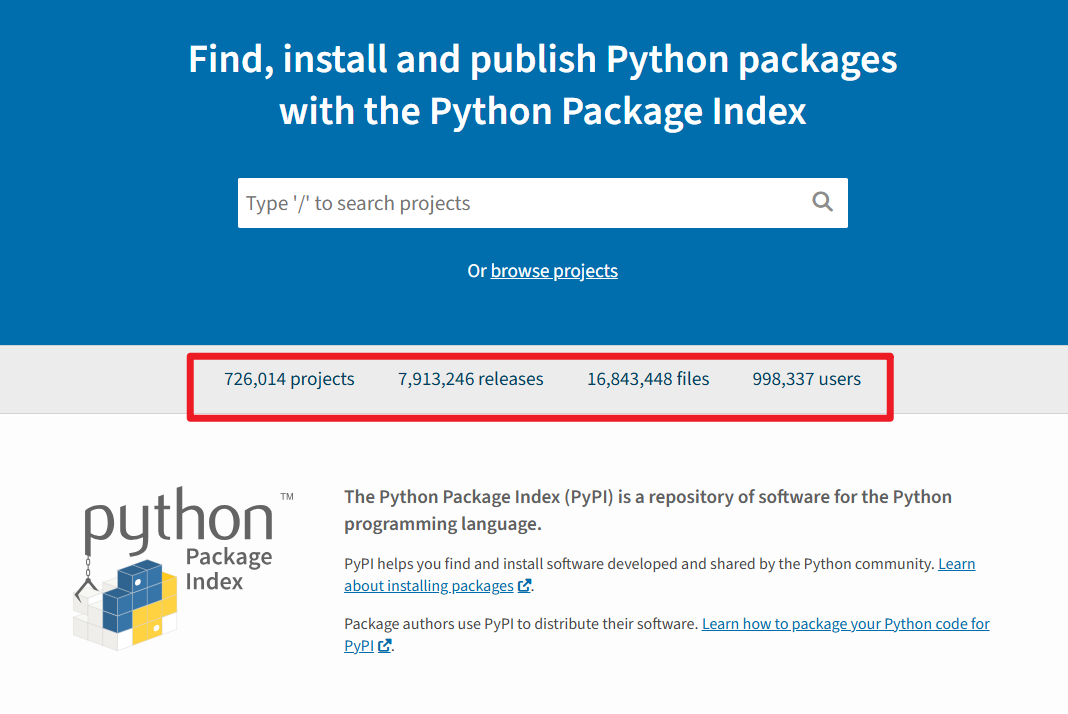Click the external link icon after 'PyPI'

click(384, 646)
